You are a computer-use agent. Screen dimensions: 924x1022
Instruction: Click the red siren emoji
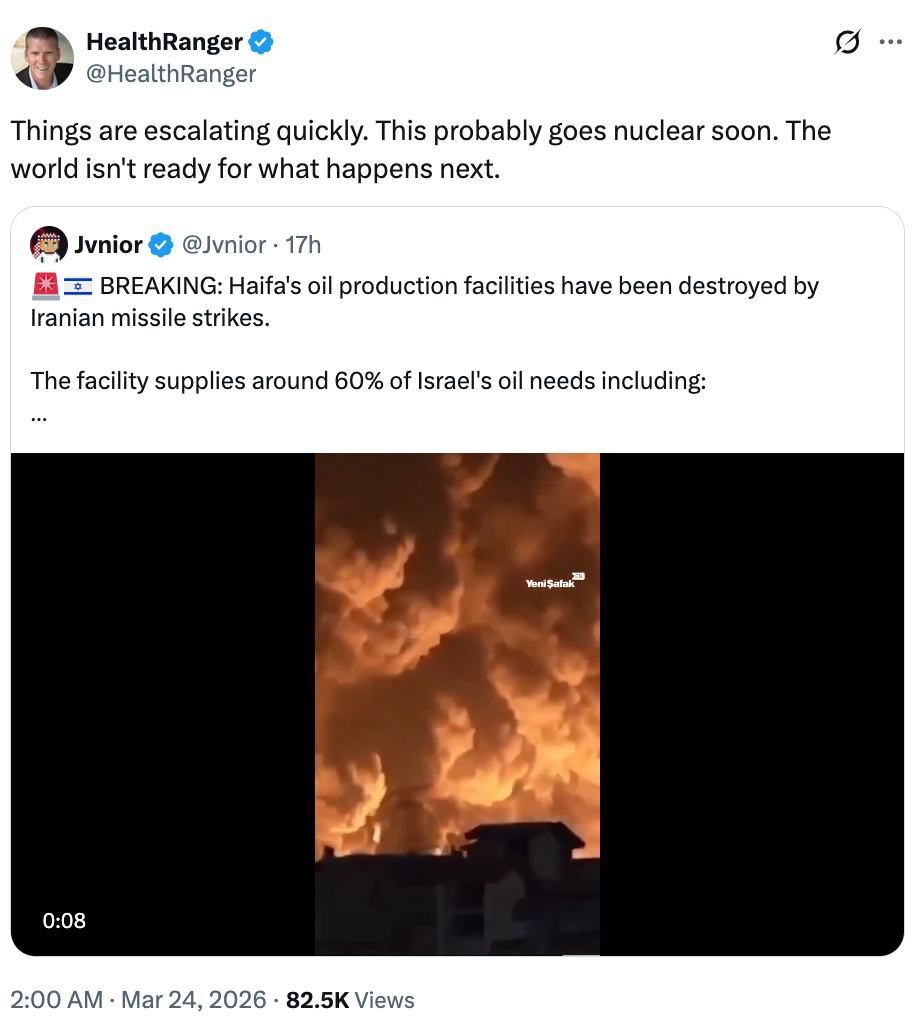point(46,287)
